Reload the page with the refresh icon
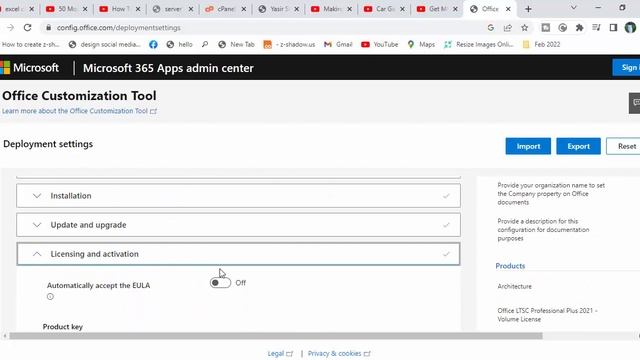This screenshot has height=360, width=640. (x=27, y=28)
